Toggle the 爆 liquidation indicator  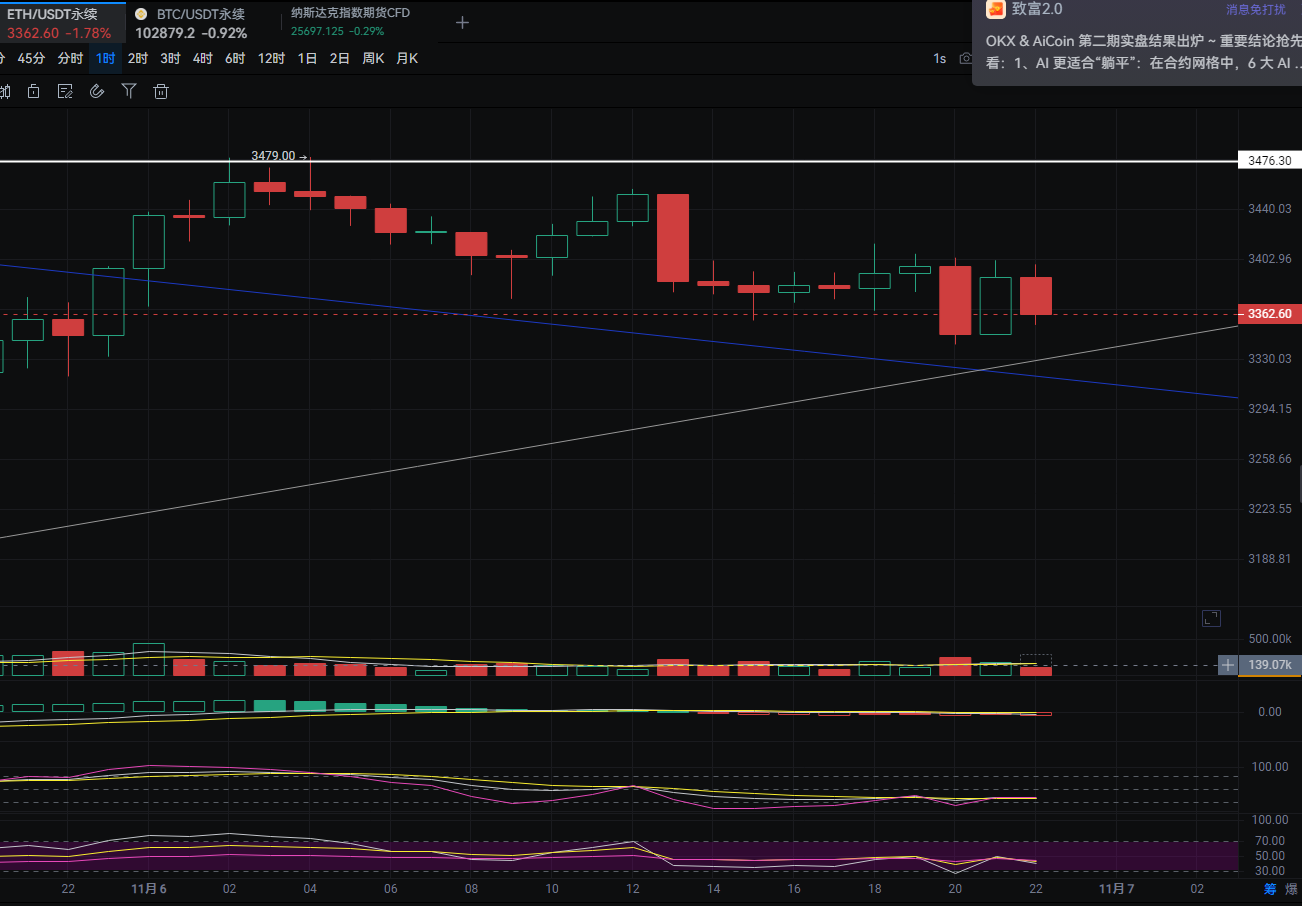(x=1292, y=888)
